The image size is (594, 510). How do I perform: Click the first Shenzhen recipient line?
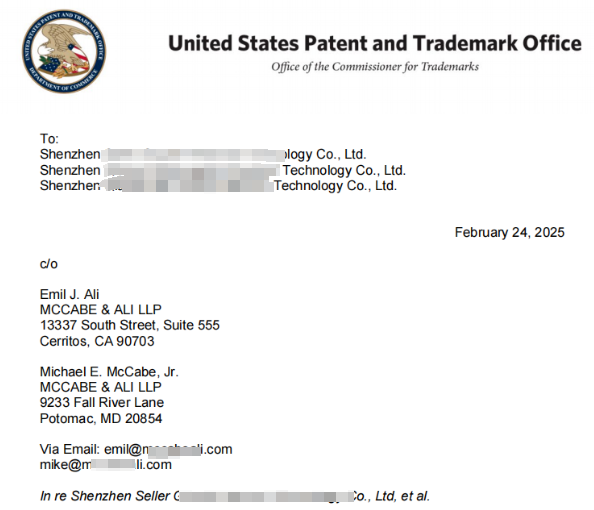point(203,155)
